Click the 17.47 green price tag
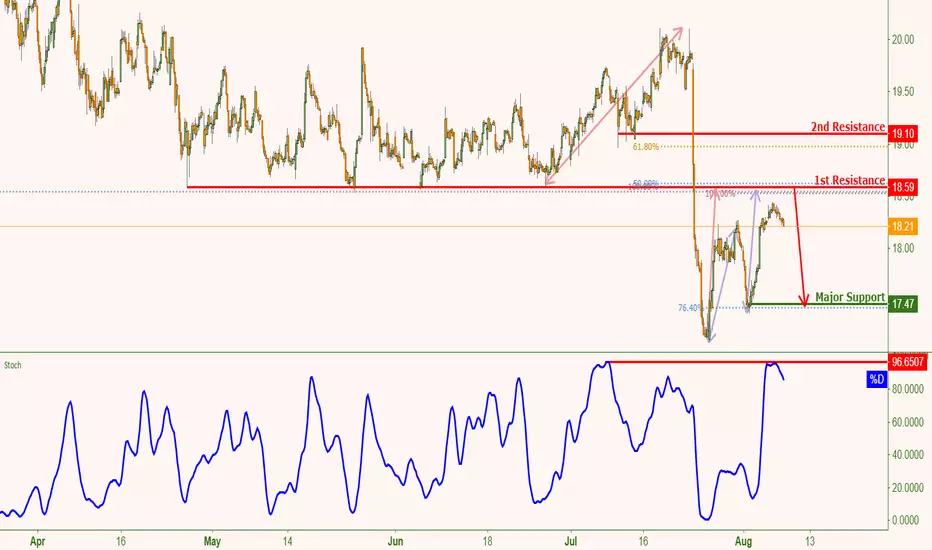 point(903,304)
